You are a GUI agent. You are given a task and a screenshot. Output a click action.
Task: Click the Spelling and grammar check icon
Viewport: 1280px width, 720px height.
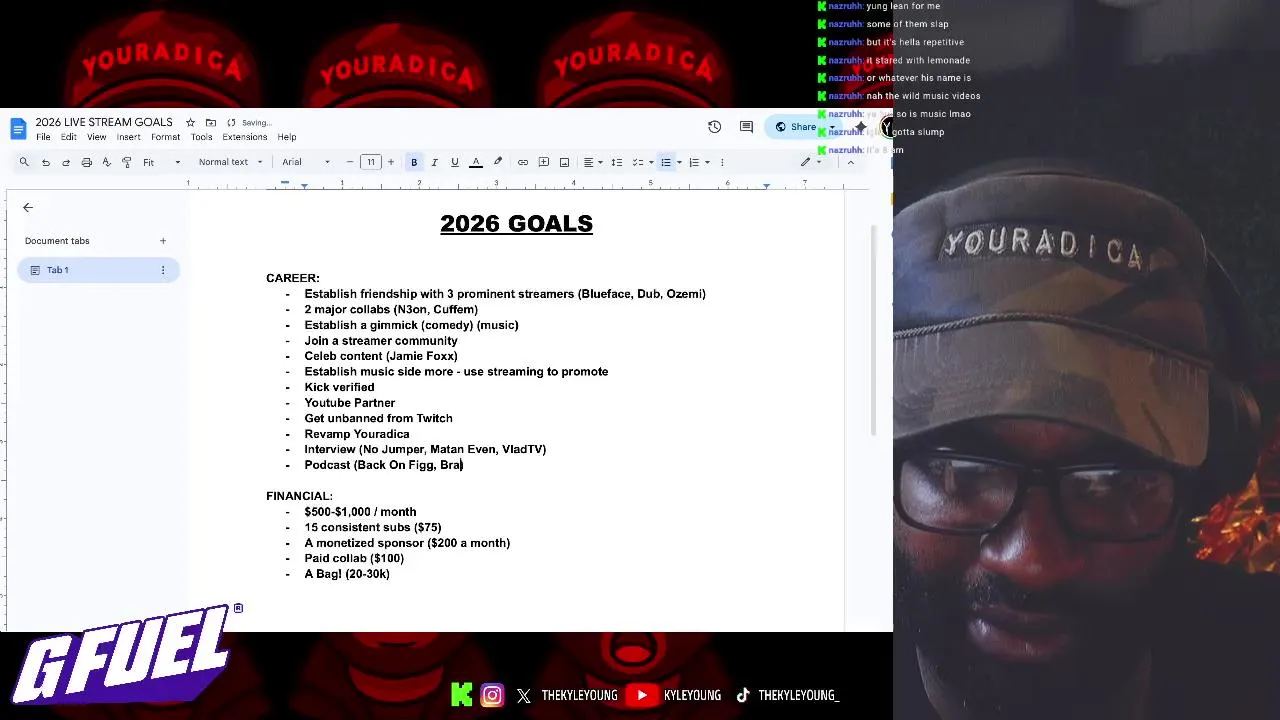[106, 162]
